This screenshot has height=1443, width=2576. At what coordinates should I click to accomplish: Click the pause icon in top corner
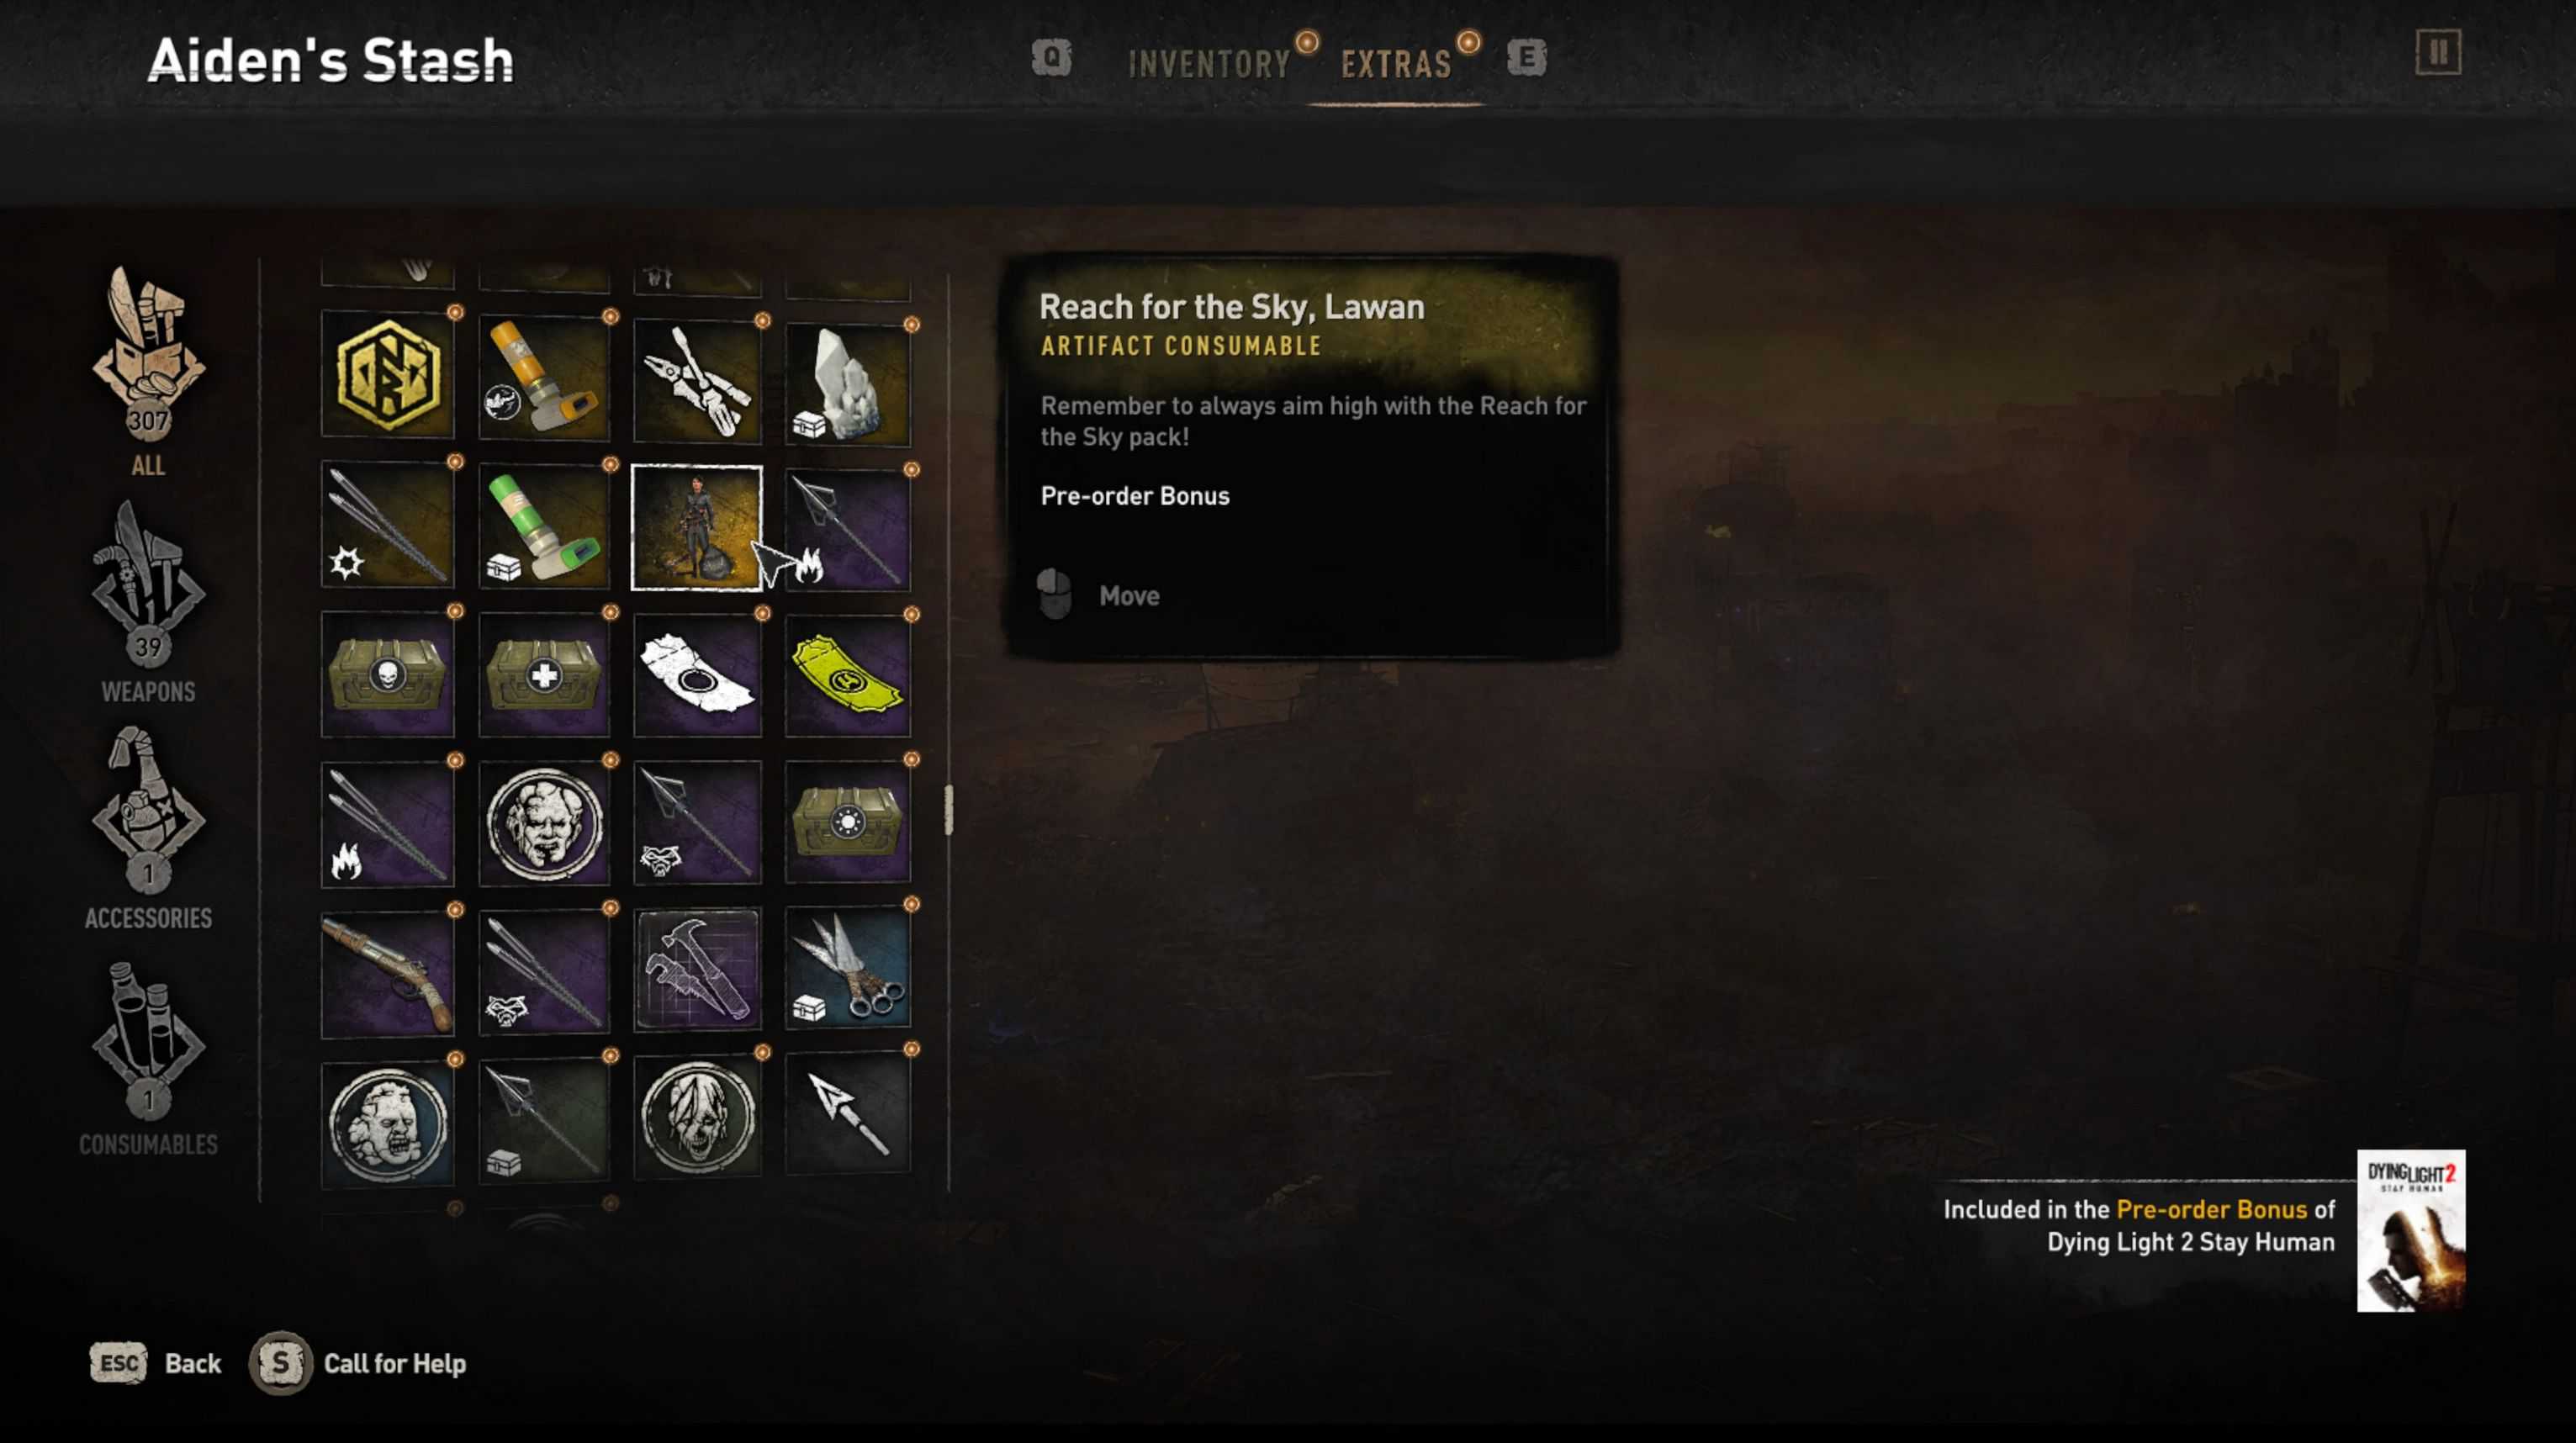click(2438, 52)
